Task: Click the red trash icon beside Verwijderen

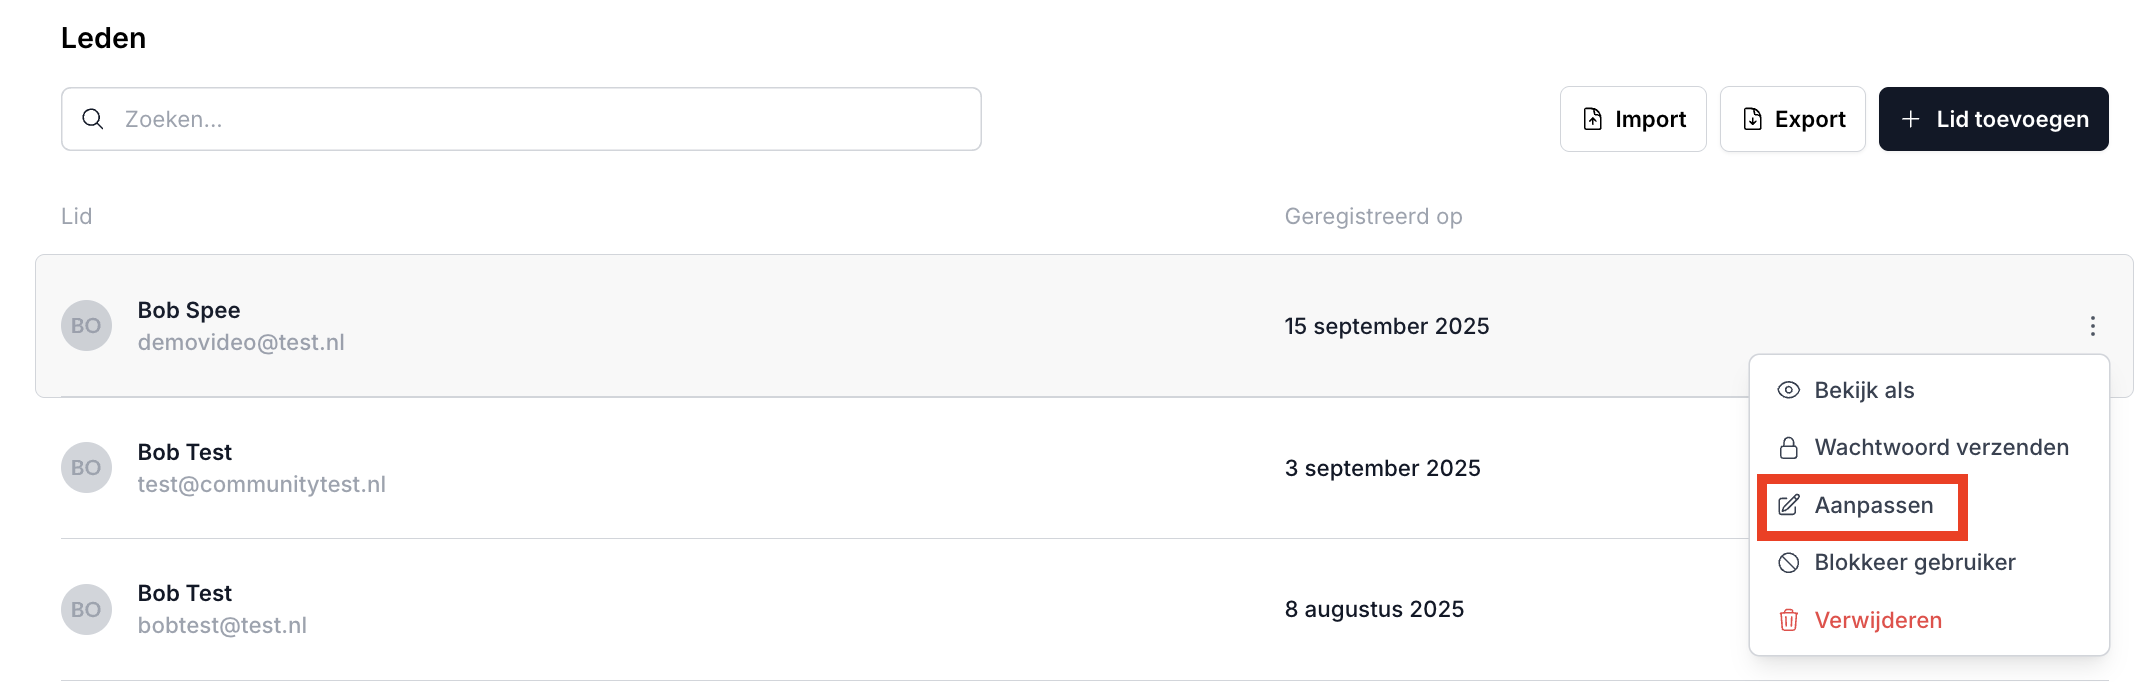Action: pyautogui.click(x=1789, y=620)
